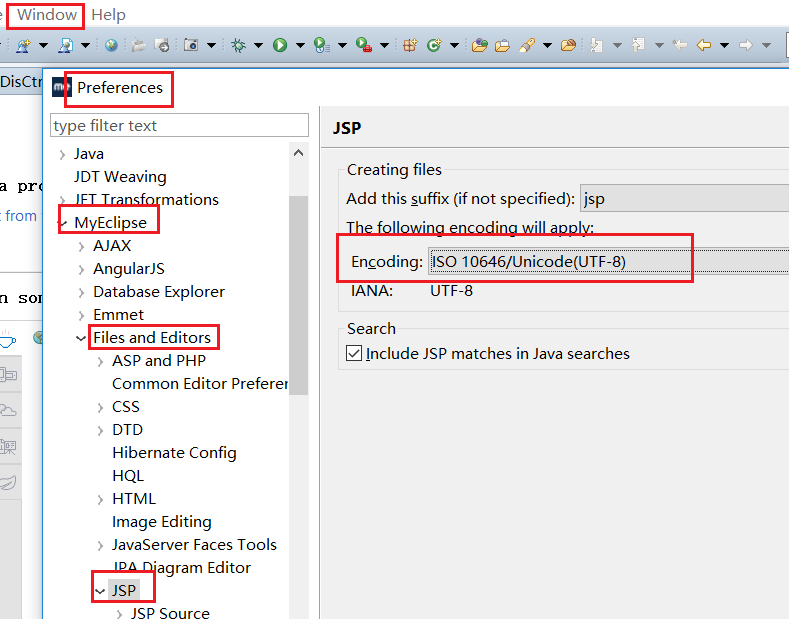The width and height of the screenshot is (789, 619).
Task: Open dropdown arrow beside new class icon
Action: pyautogui.click(x=454, y=46)
